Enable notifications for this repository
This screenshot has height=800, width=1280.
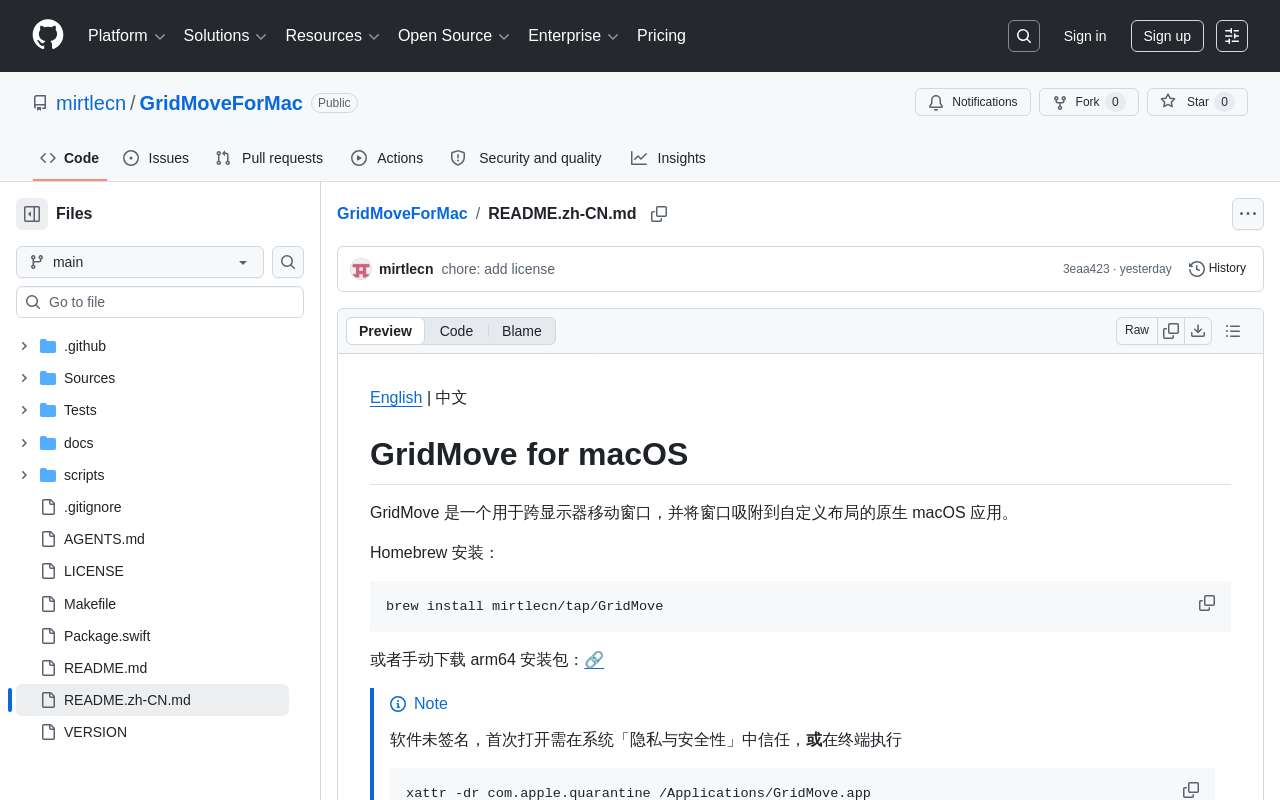(972, 102)
